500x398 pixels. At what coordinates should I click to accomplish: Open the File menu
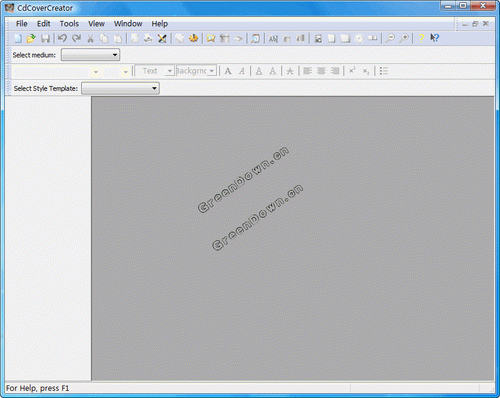pyautogui.click(x=22, y=24)
